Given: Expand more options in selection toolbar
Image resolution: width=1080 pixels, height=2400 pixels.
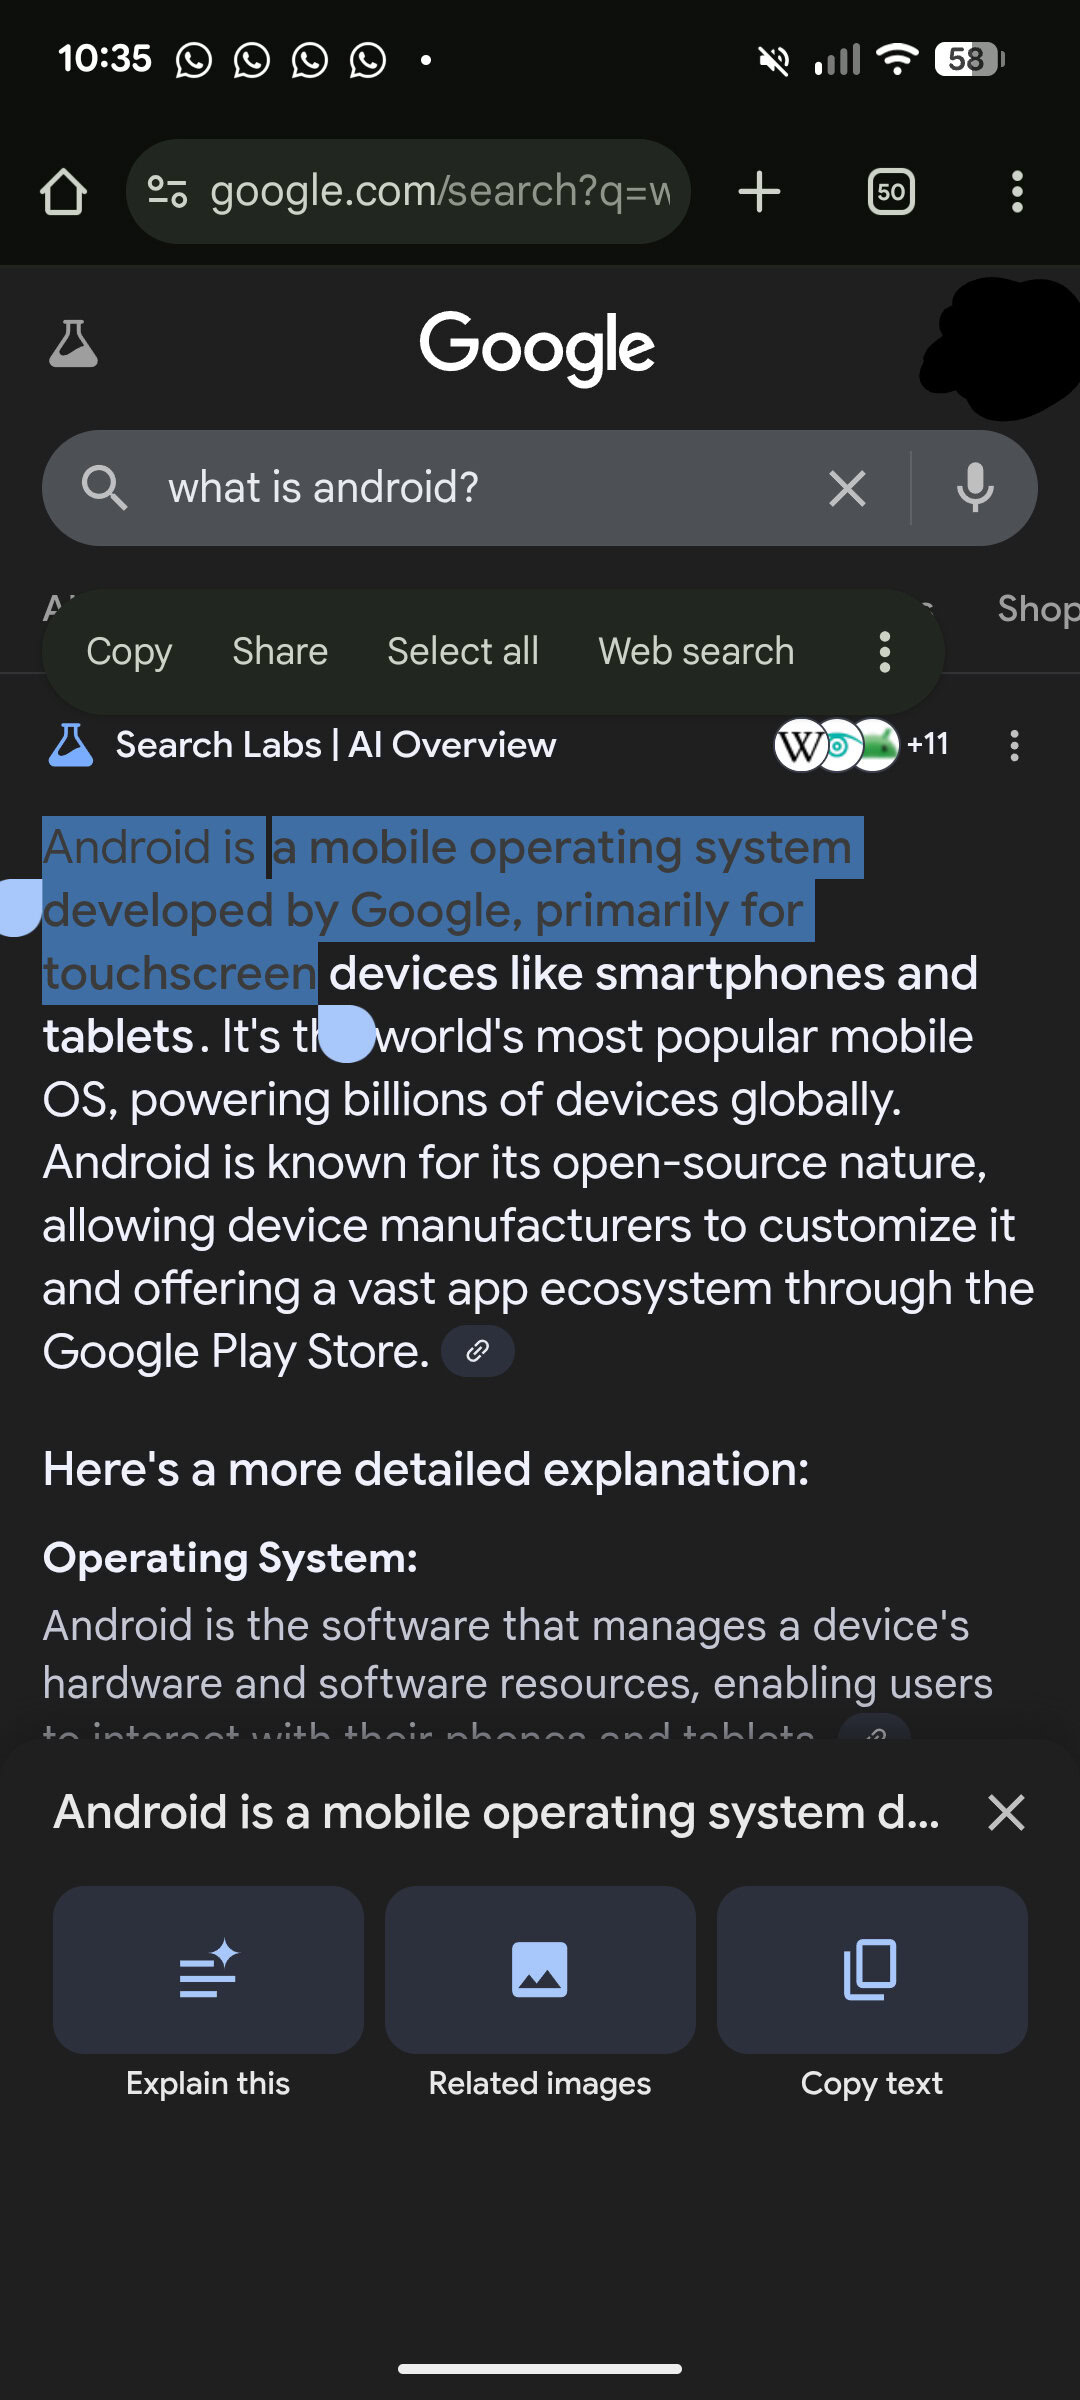Looking at the screenshot, I should tap(884, 652).
